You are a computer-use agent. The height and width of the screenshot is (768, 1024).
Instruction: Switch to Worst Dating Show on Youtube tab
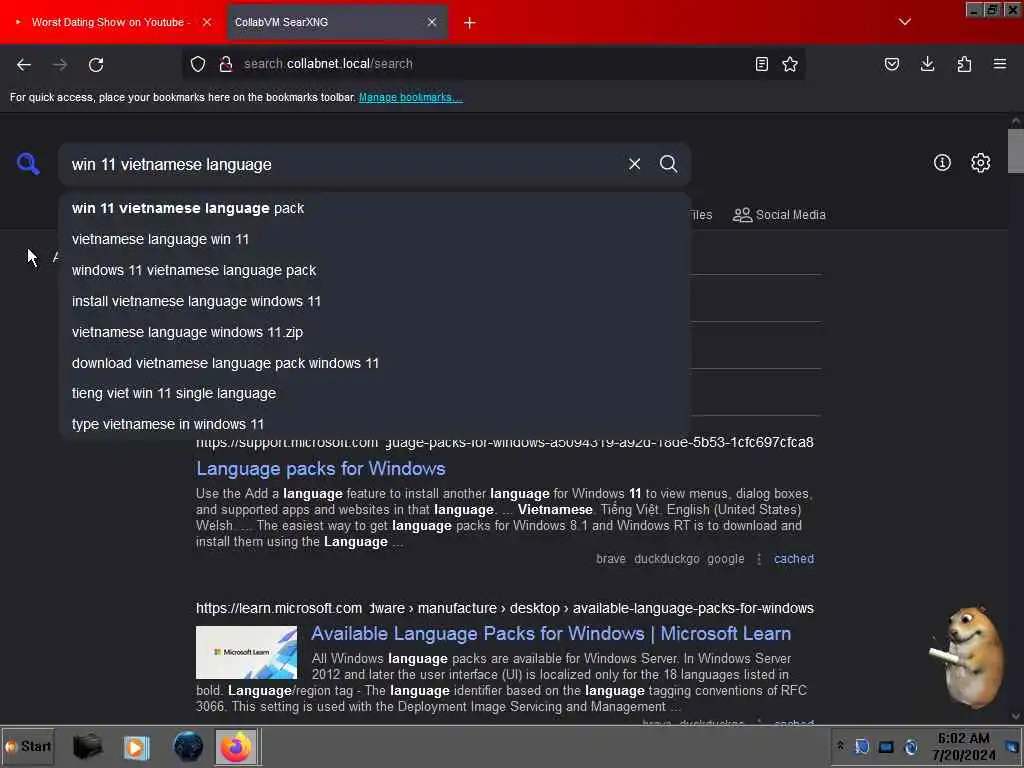click(x=111, y=22)
